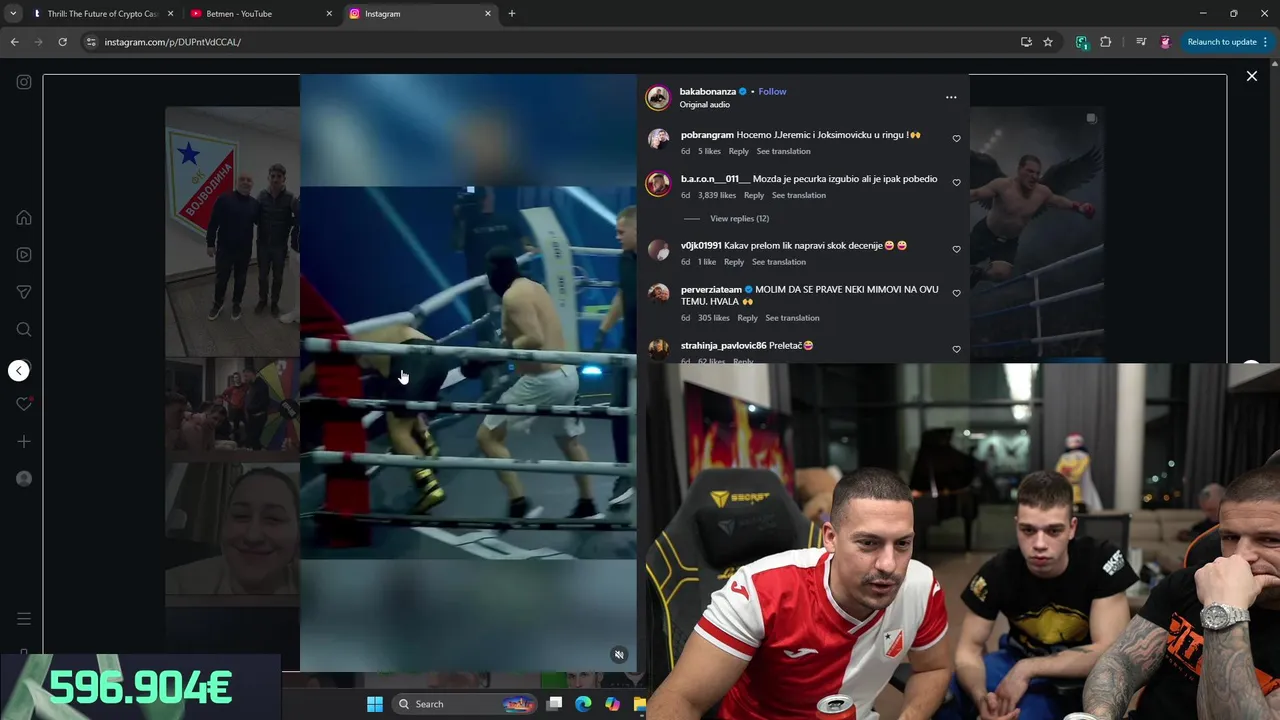Like b.a.r.o.n__011__'s comment
The height and width of the screenshot is (720, 1280).
click(x=956, y=183)
